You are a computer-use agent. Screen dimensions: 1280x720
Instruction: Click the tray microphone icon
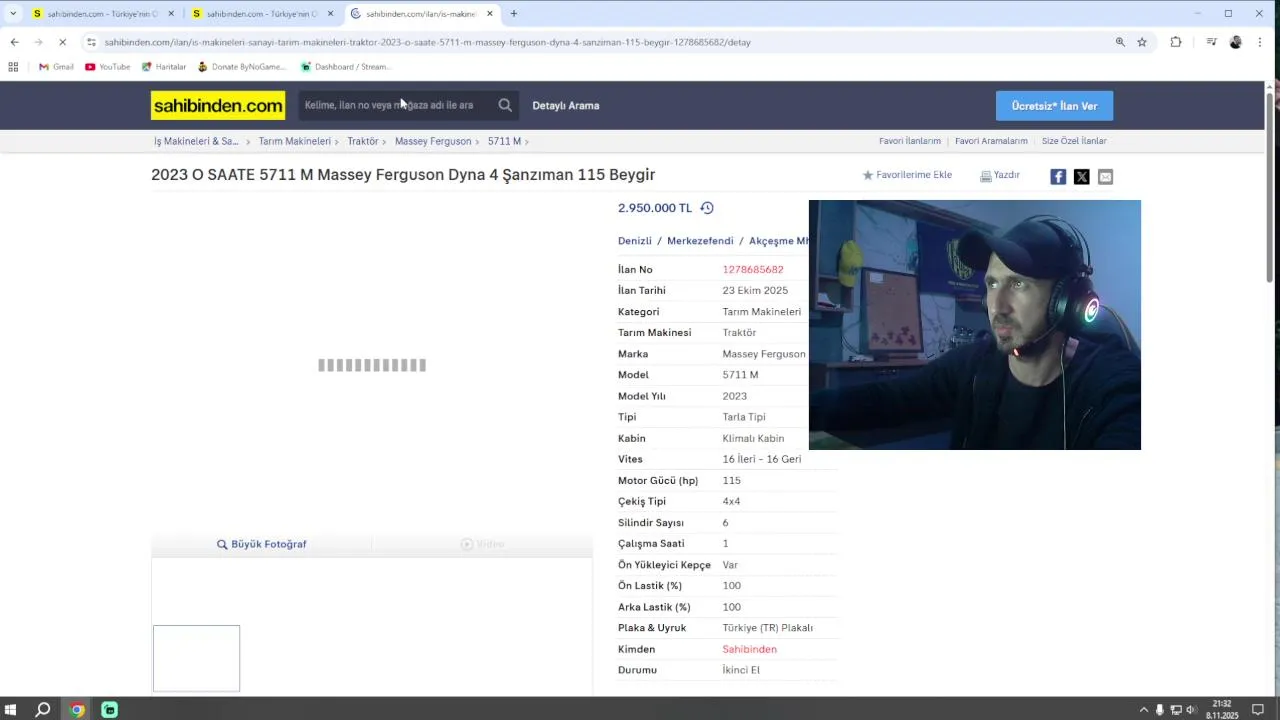click(1160, 710)
